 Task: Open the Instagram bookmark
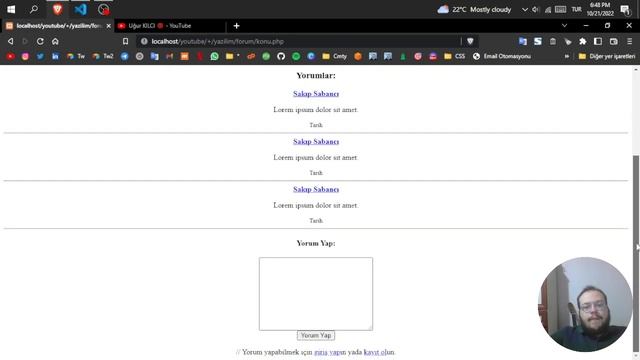pos(25,56)
